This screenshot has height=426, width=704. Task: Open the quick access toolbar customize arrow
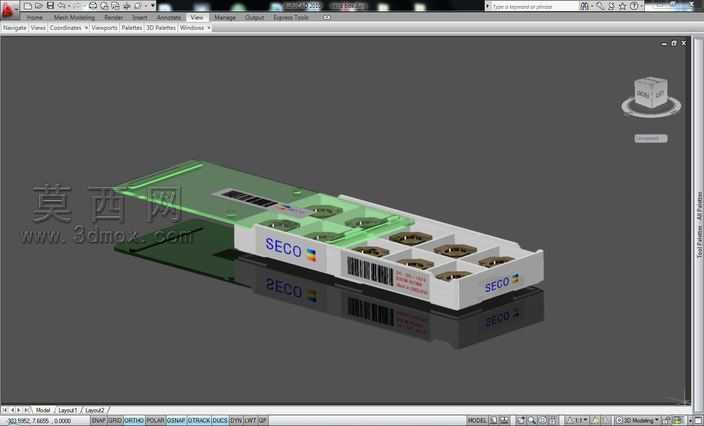[x=153, y=6]
